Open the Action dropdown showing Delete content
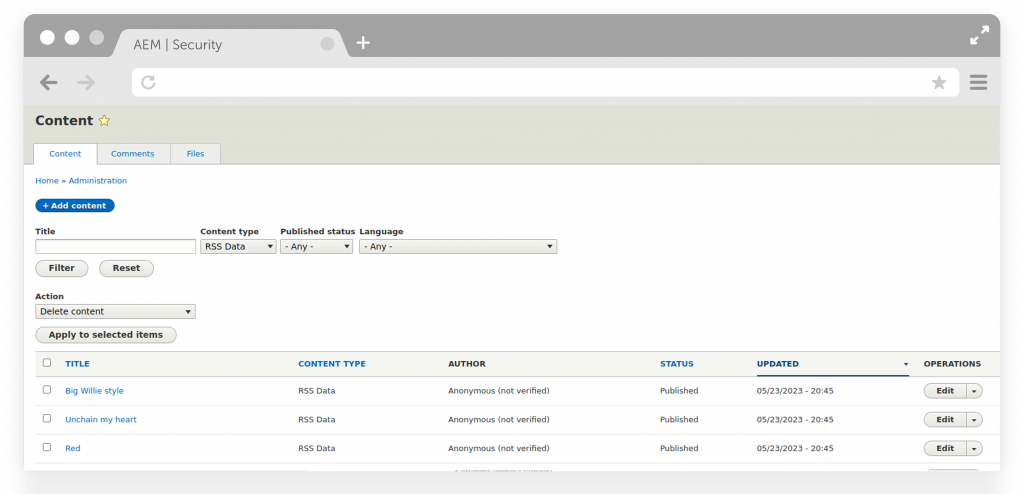1024x494 pixels. click(115, 312)
